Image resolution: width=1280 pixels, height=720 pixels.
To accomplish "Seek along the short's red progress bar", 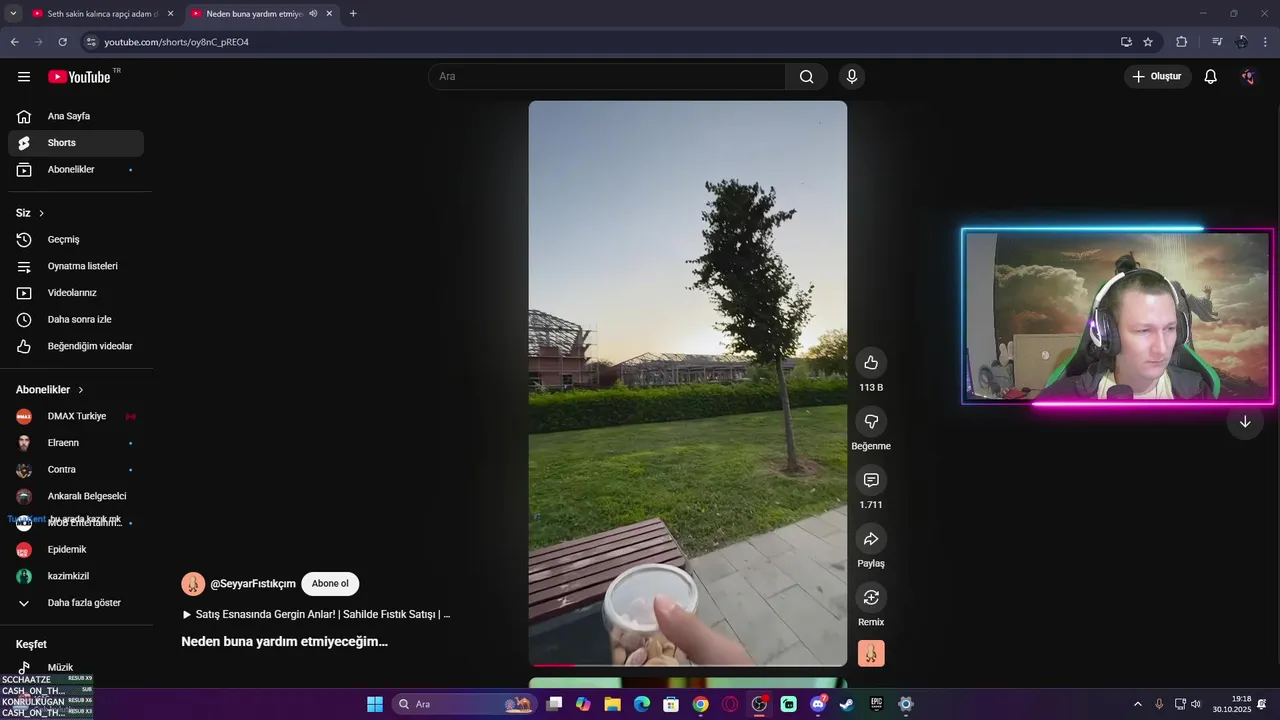I will tap(688, 664).
